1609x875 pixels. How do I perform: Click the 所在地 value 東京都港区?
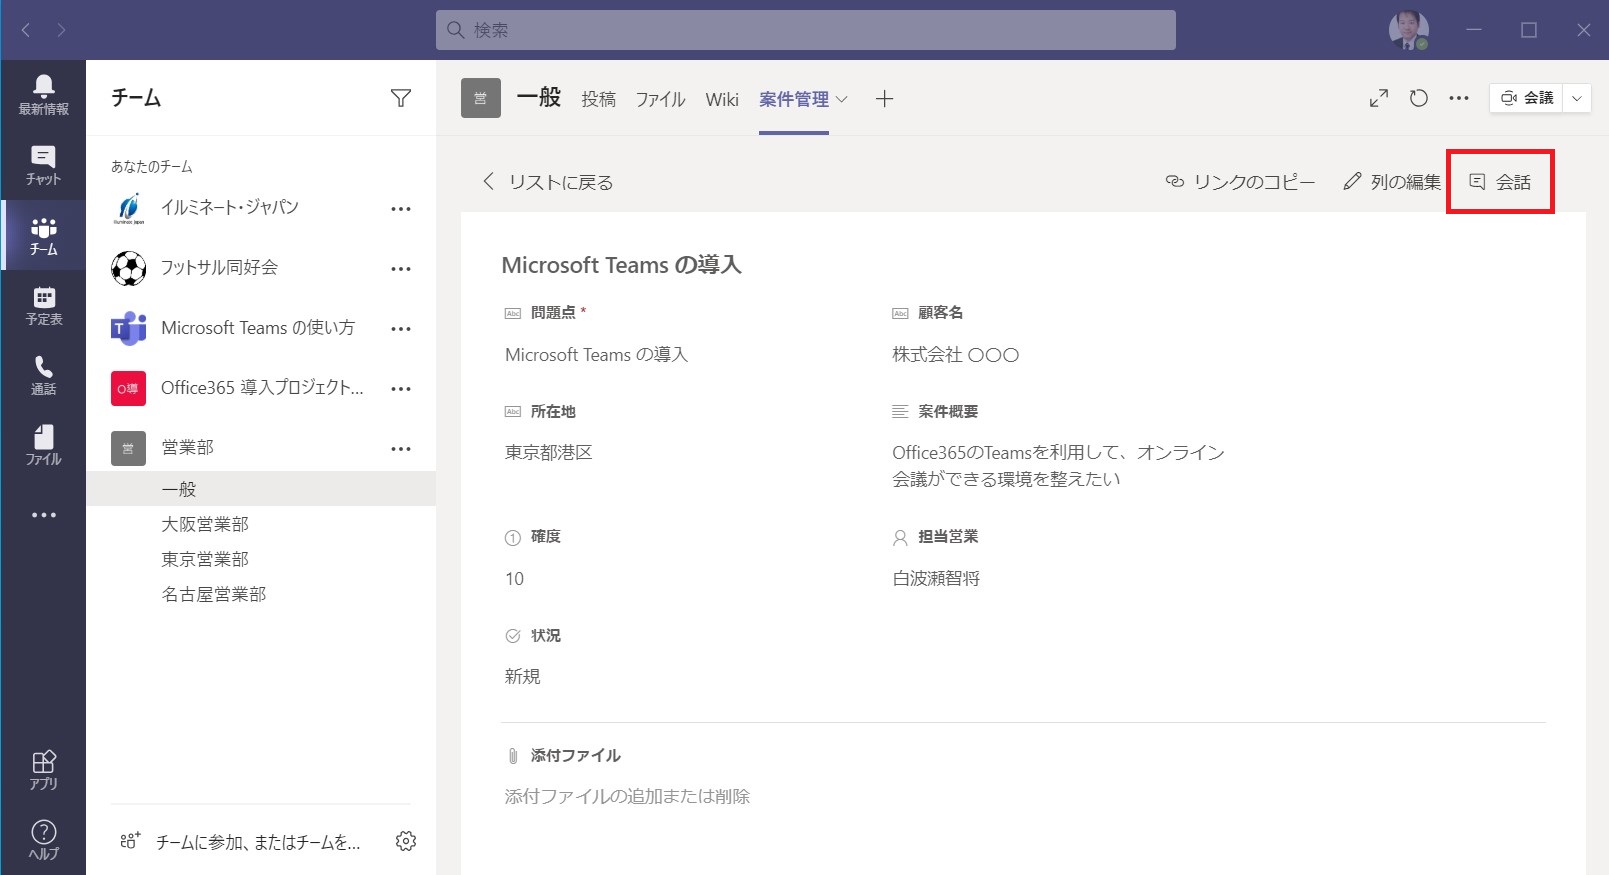point(548,453)
